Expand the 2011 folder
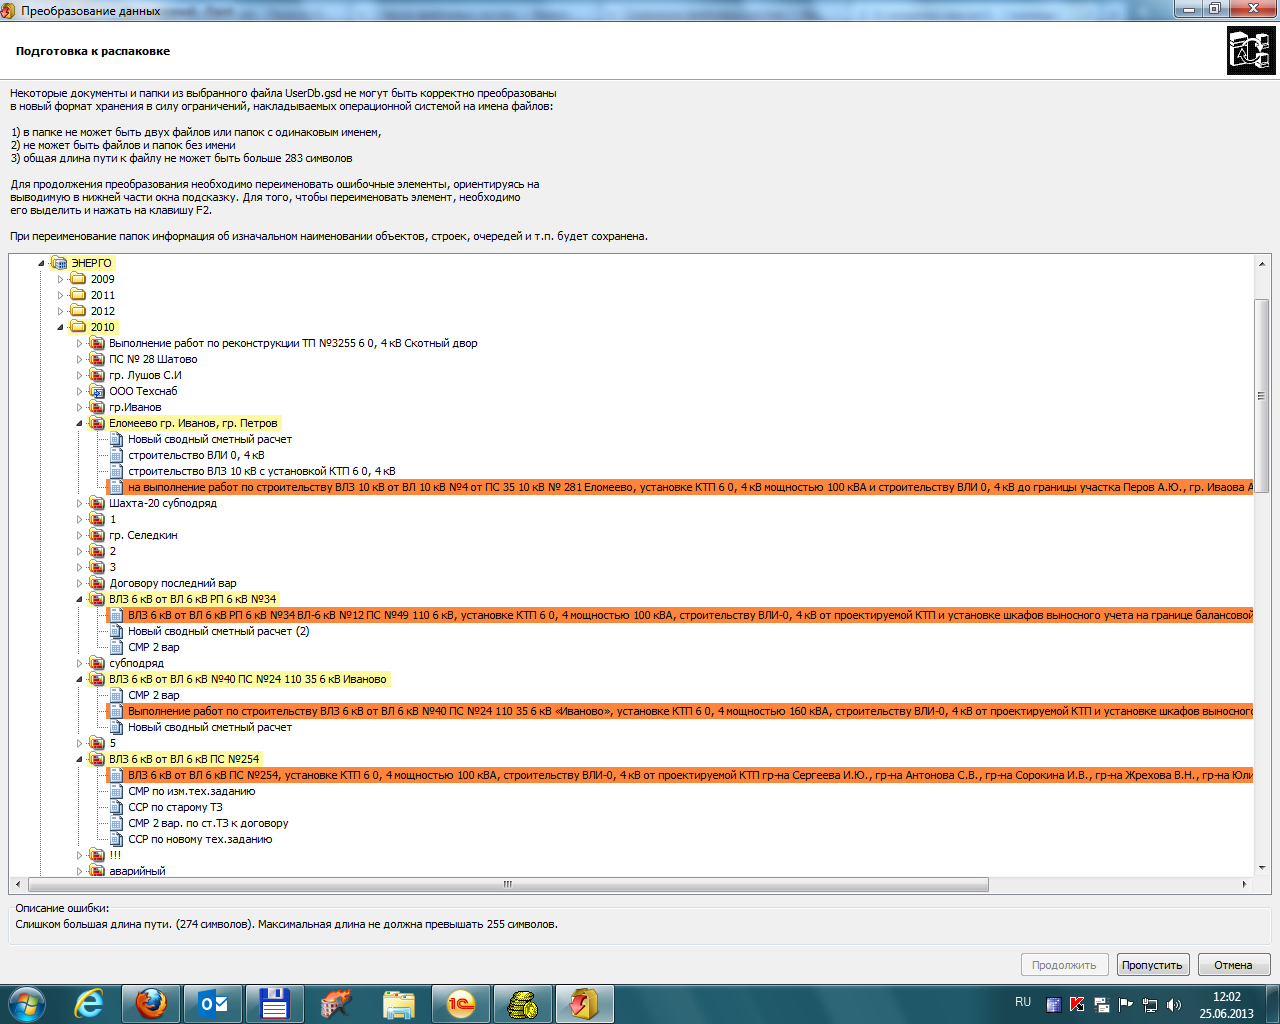The width and height of the screenshot is (1280, 1024). click(x=61, y=295)
